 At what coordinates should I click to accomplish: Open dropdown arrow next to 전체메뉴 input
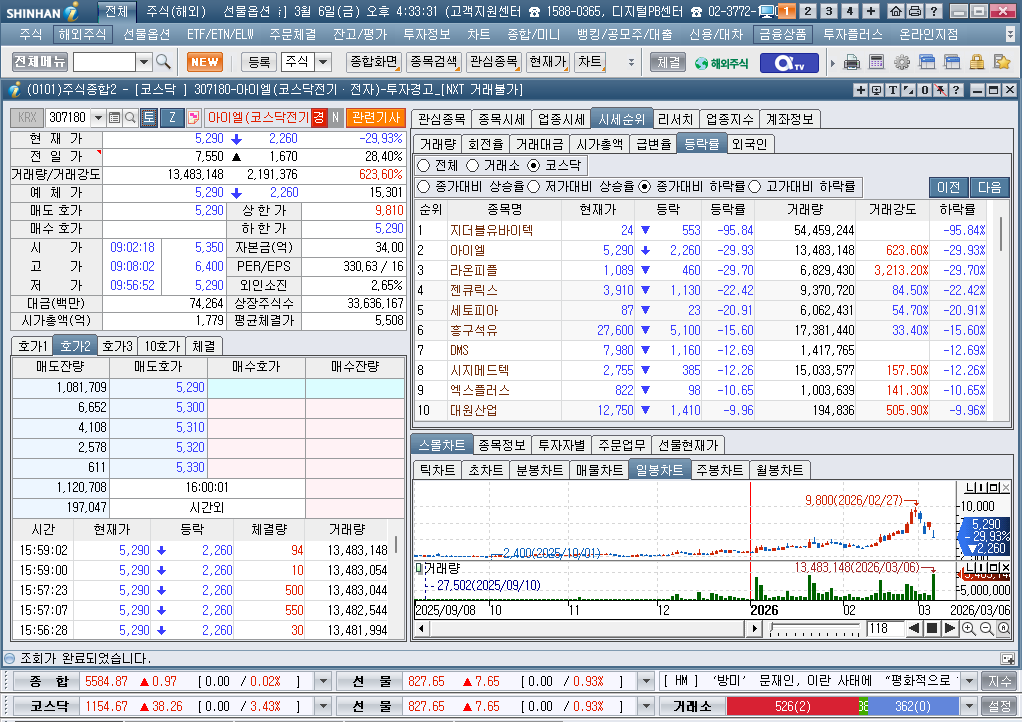pyautogui.click(x=144, y=63)
